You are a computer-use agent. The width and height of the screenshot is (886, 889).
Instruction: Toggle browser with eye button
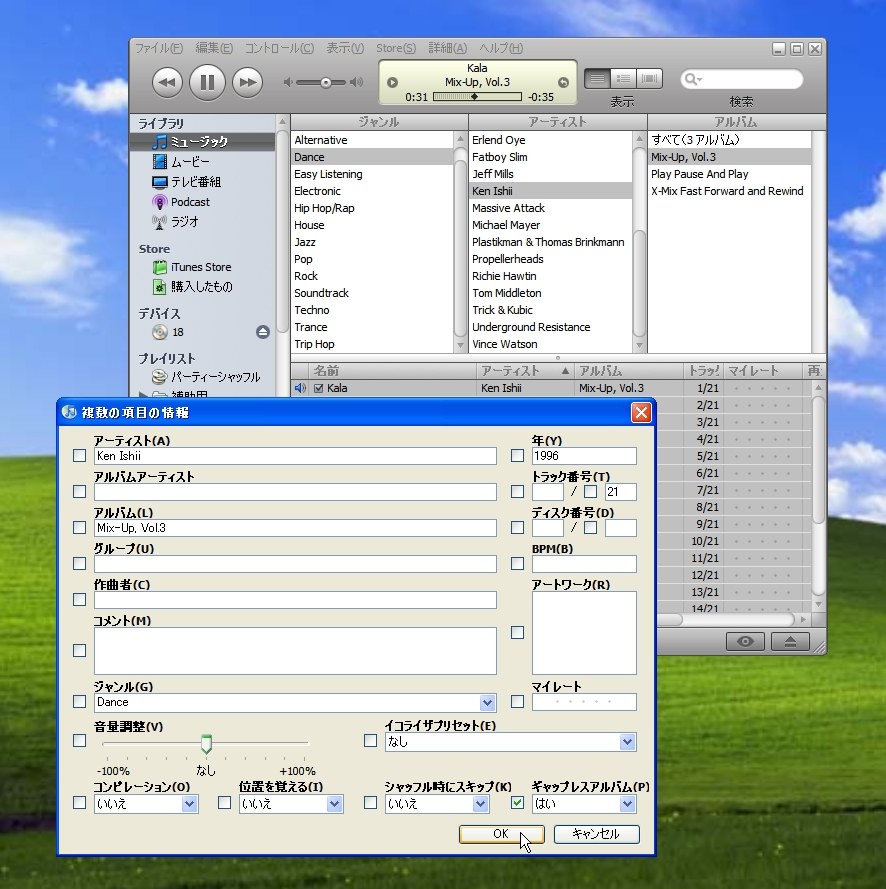[745, 641]
